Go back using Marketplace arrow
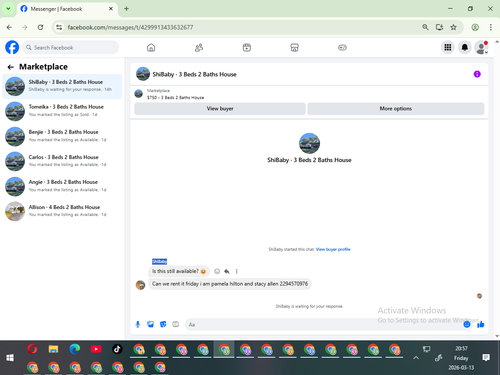 coord(11,67)
